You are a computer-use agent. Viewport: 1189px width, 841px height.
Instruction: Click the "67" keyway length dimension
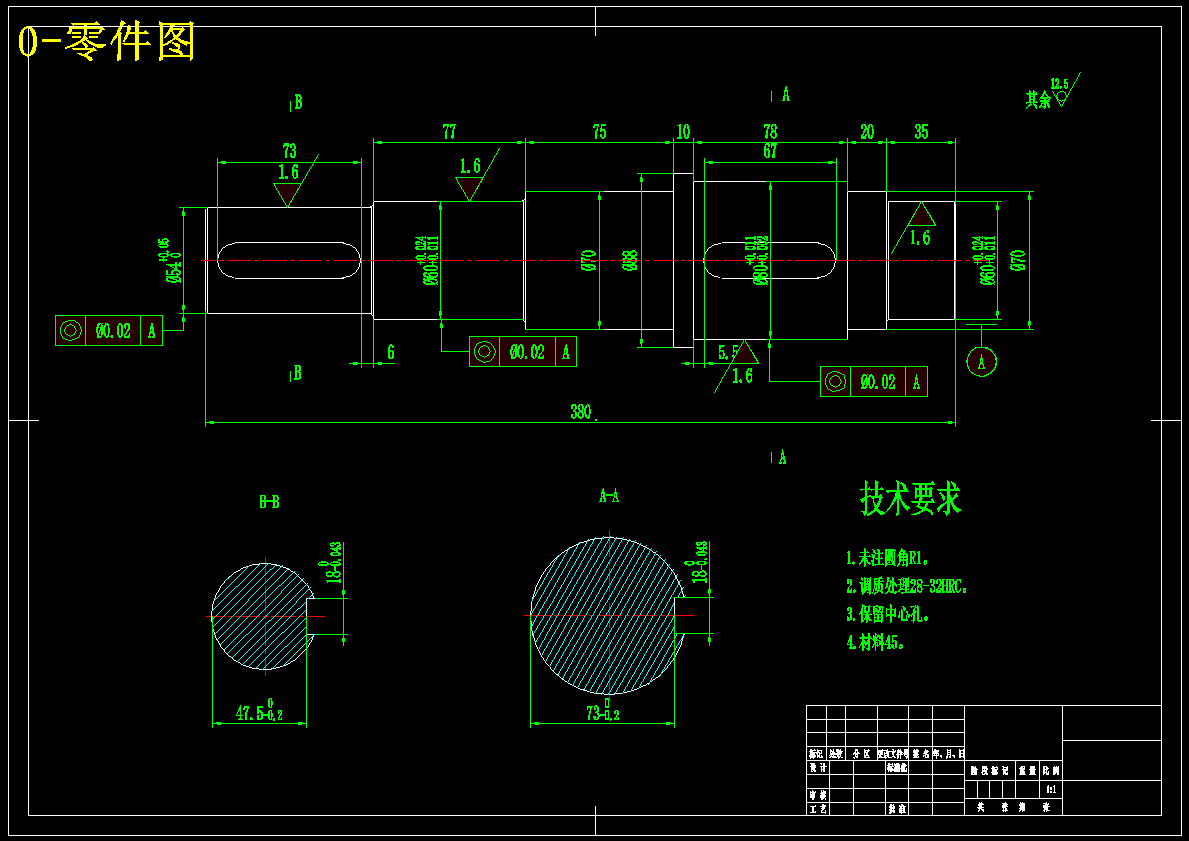click(770, 151)
